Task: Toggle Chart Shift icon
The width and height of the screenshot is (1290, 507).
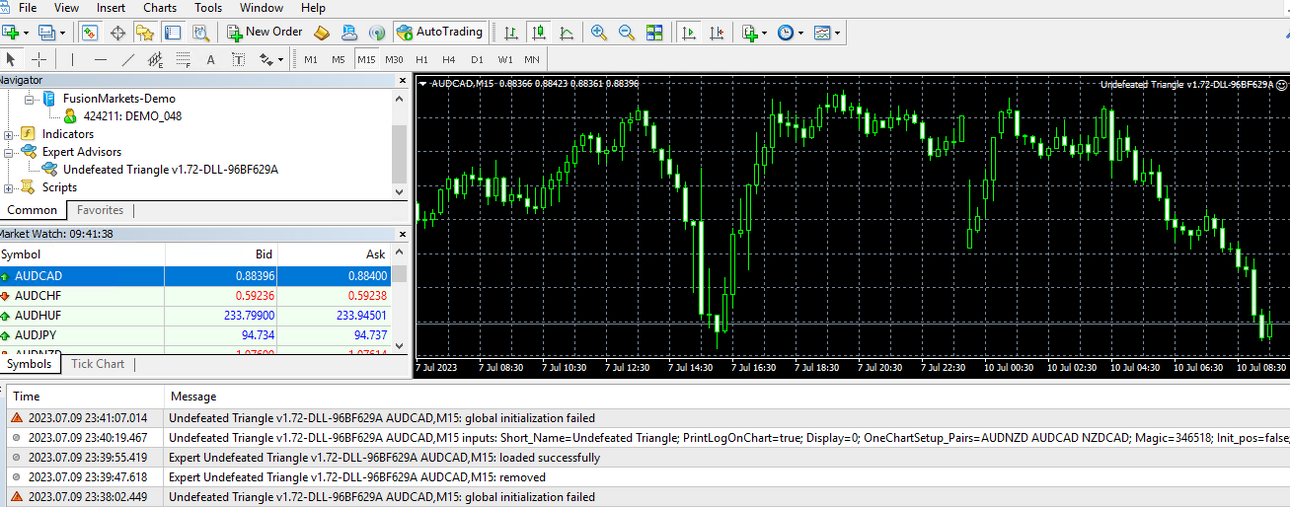Action: [716, 32]
